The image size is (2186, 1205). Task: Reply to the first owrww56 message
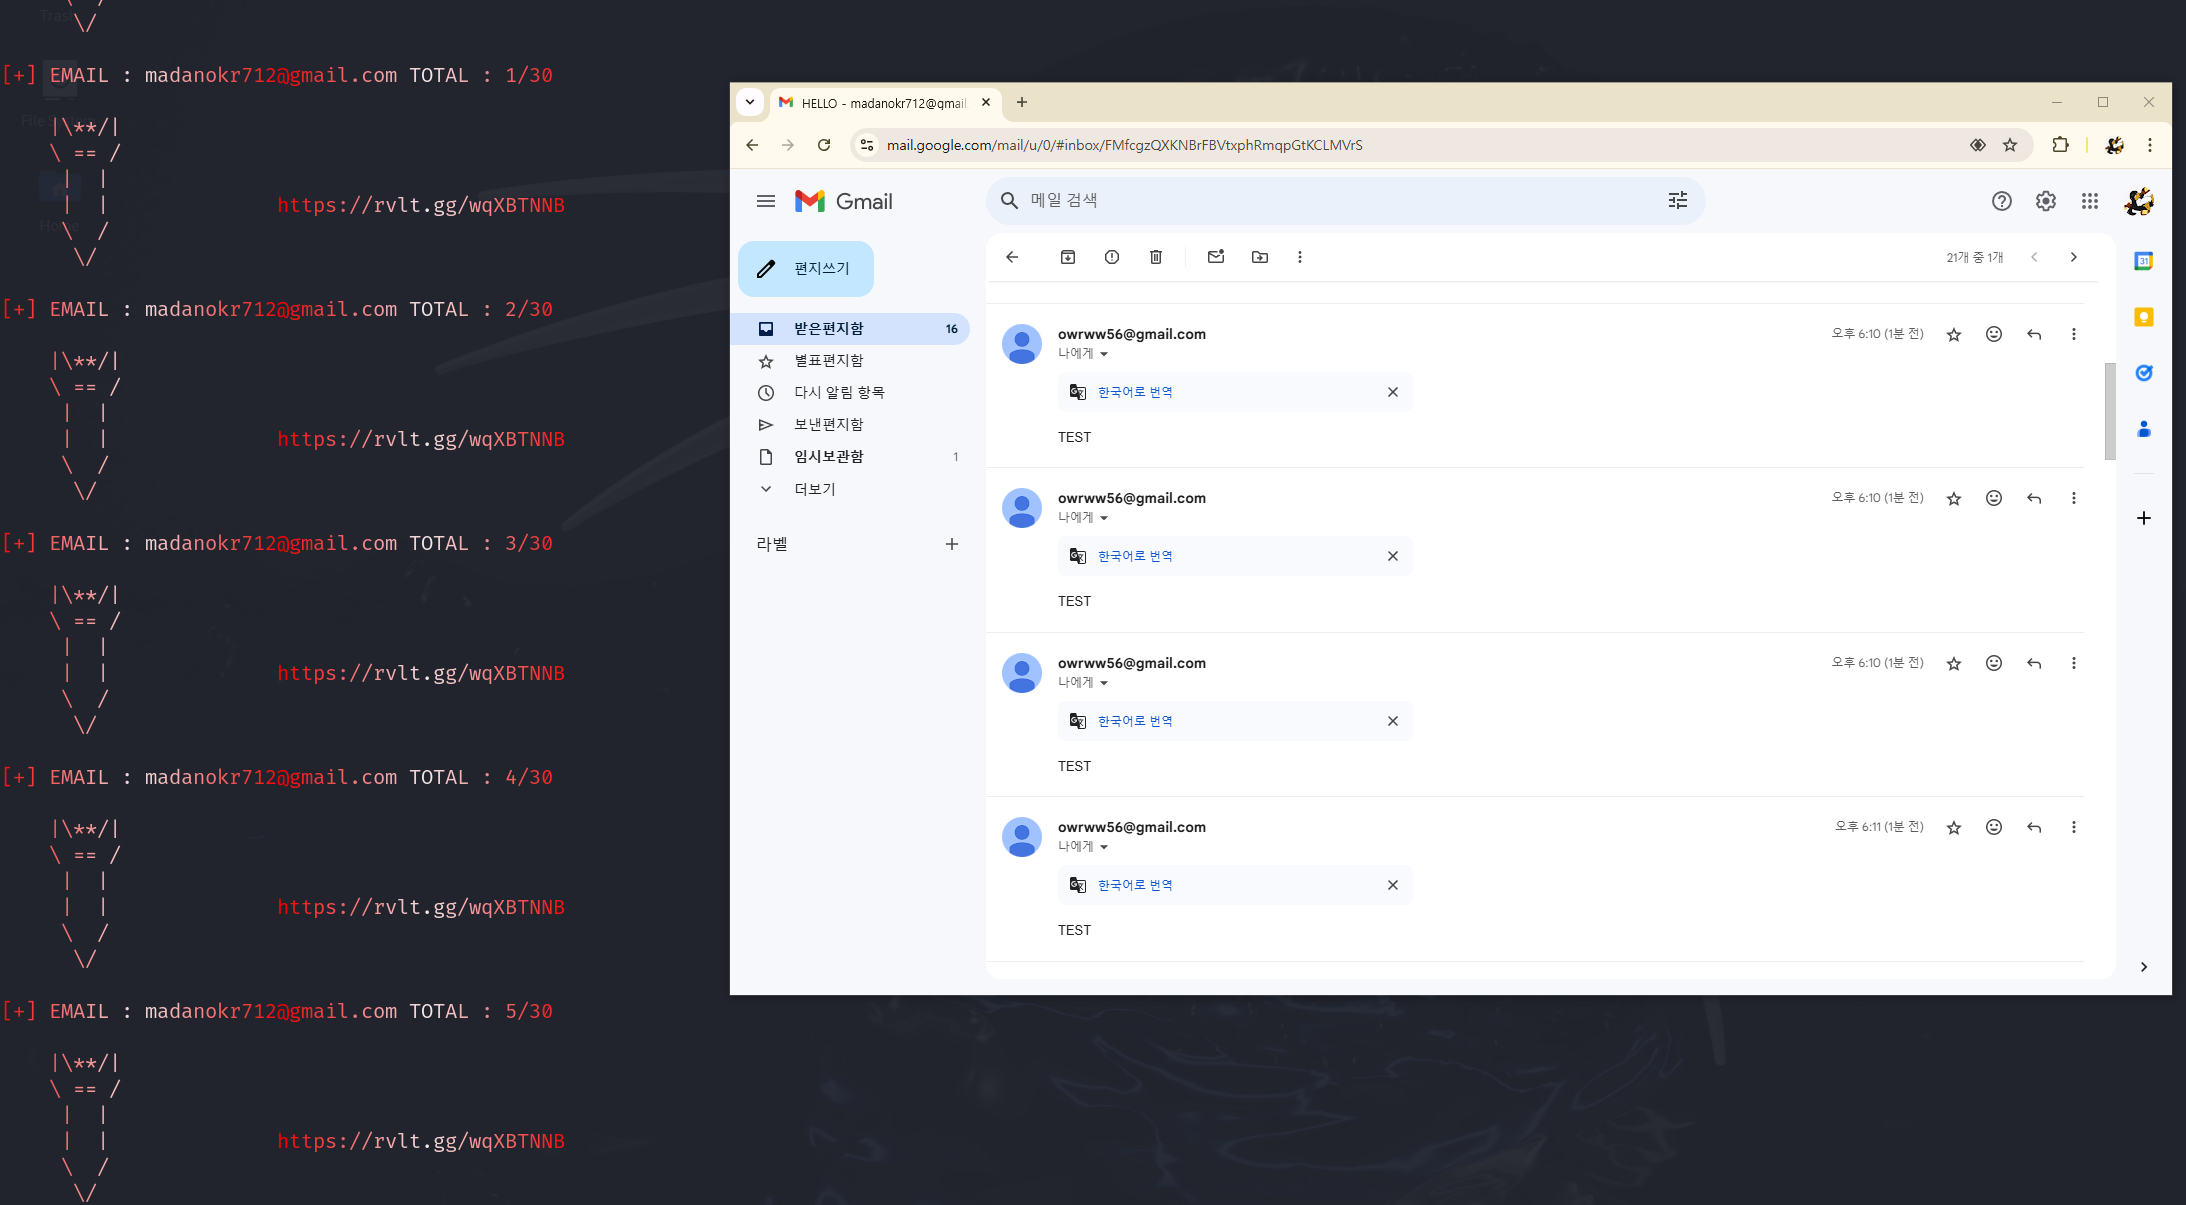click(x=2033, y=334)
